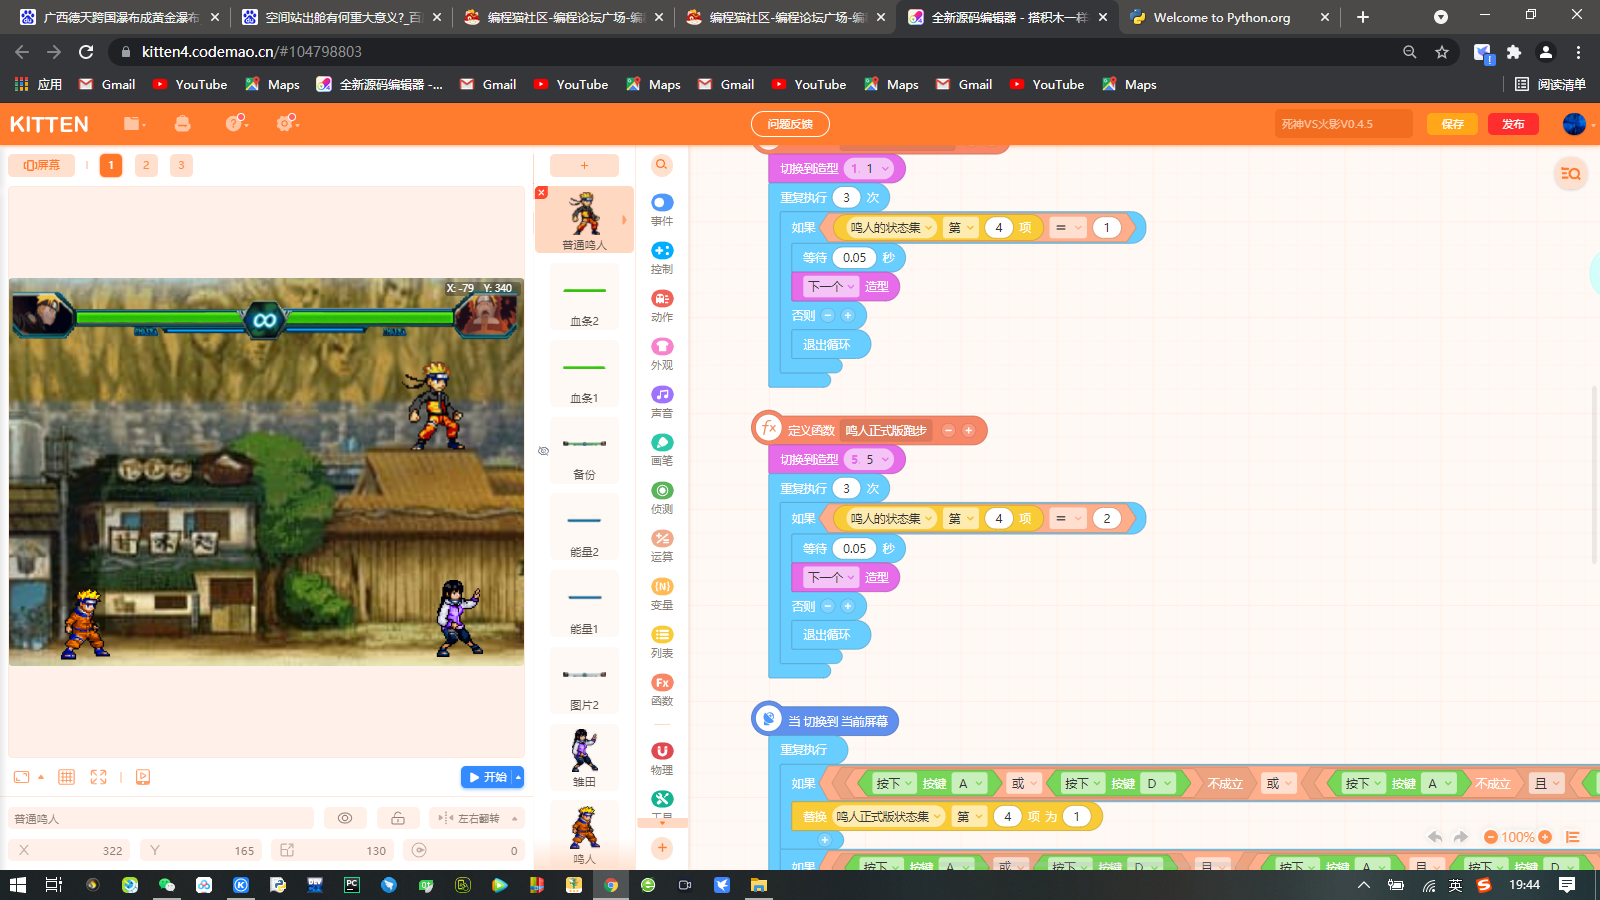
Task: Open the 函数 (Functions) block category
Action: [x=662, y=690]
